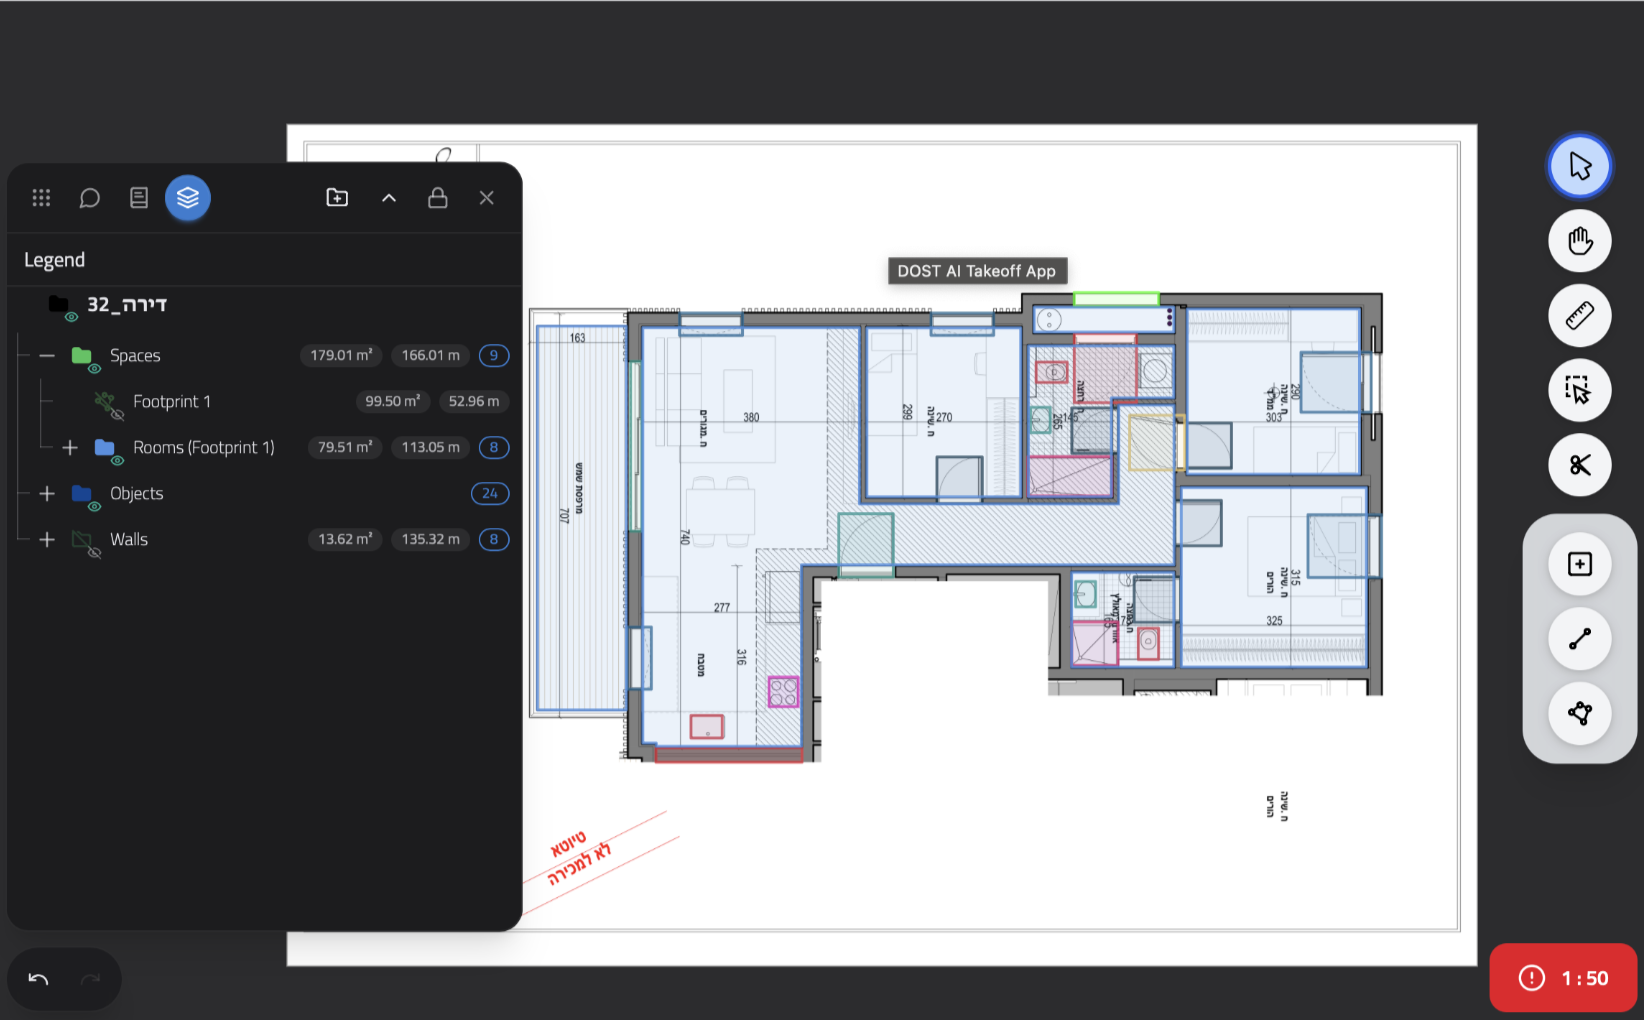Select the polygon drawing tool
Viewport: 1644px width, 1020px height.
pos(1579,713)
